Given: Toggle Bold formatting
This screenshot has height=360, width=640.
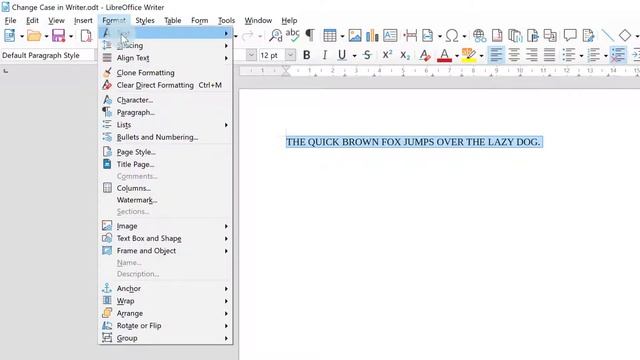Looking at the screenshot, I should pos(307,55).
